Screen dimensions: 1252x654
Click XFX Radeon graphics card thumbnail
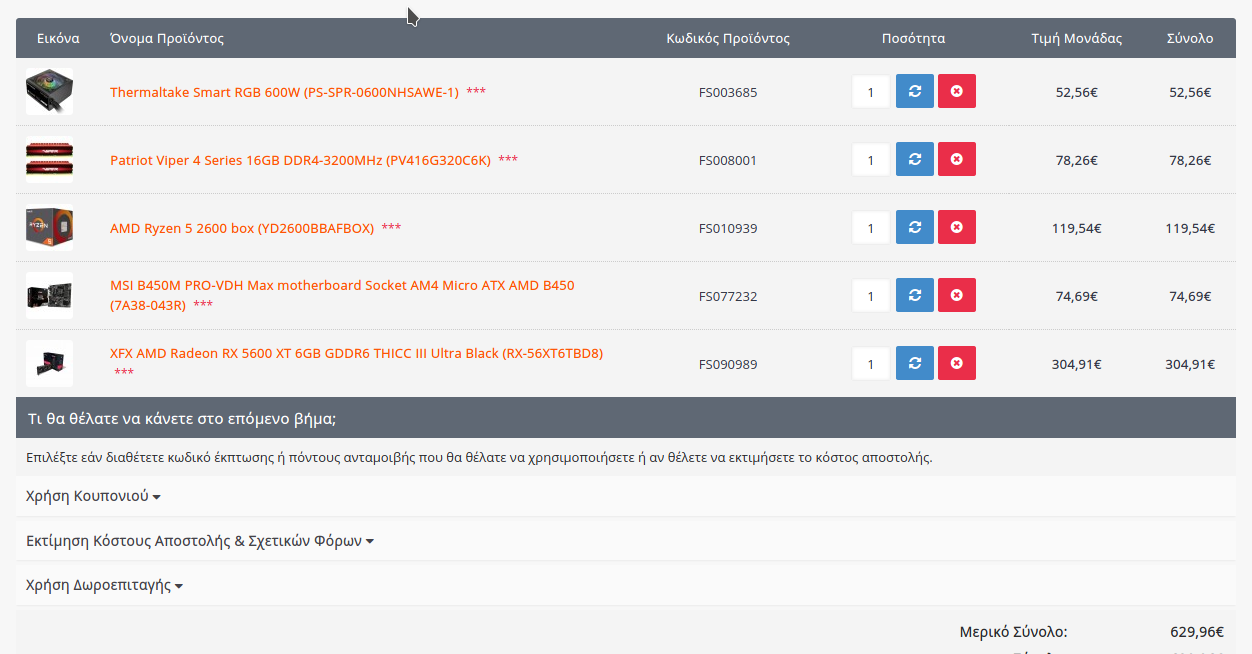tap(50, 364)
